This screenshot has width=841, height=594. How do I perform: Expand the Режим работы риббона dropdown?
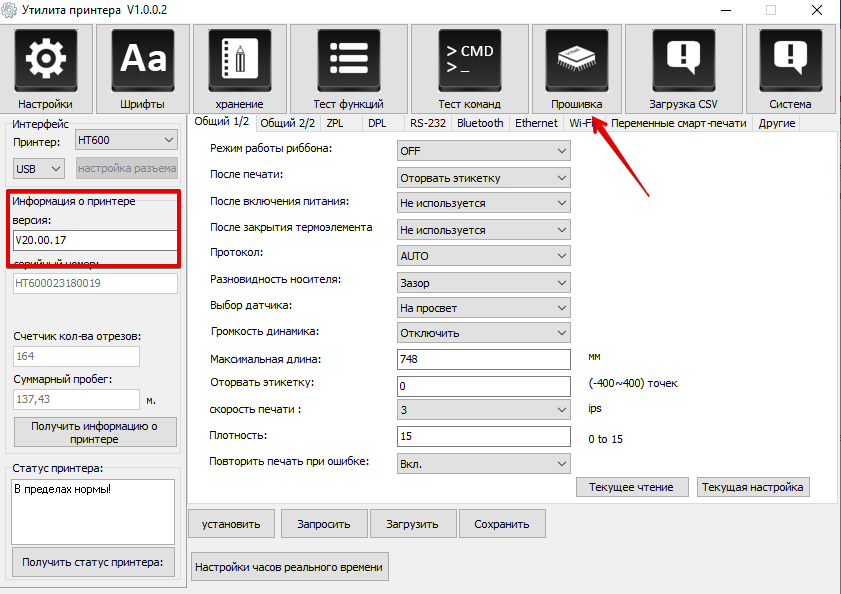(483, 150)
